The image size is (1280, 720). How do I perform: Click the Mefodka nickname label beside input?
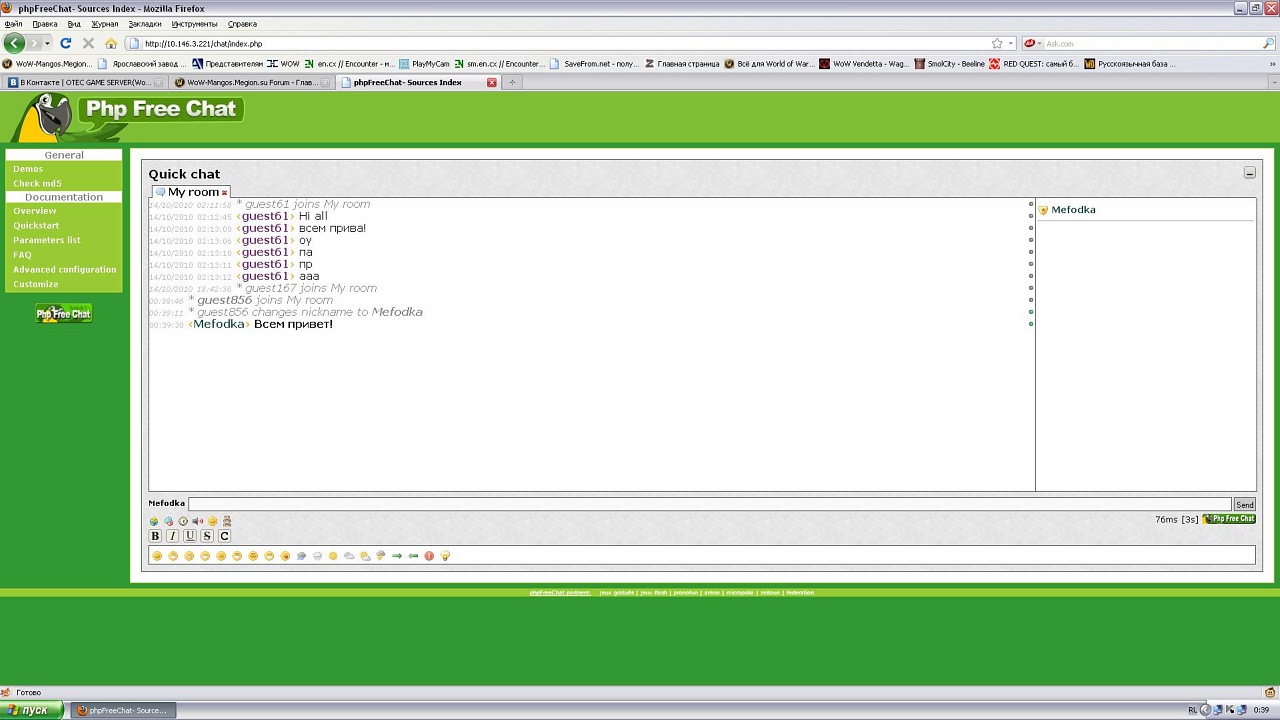pyautogui.click(x=167, y=504)
